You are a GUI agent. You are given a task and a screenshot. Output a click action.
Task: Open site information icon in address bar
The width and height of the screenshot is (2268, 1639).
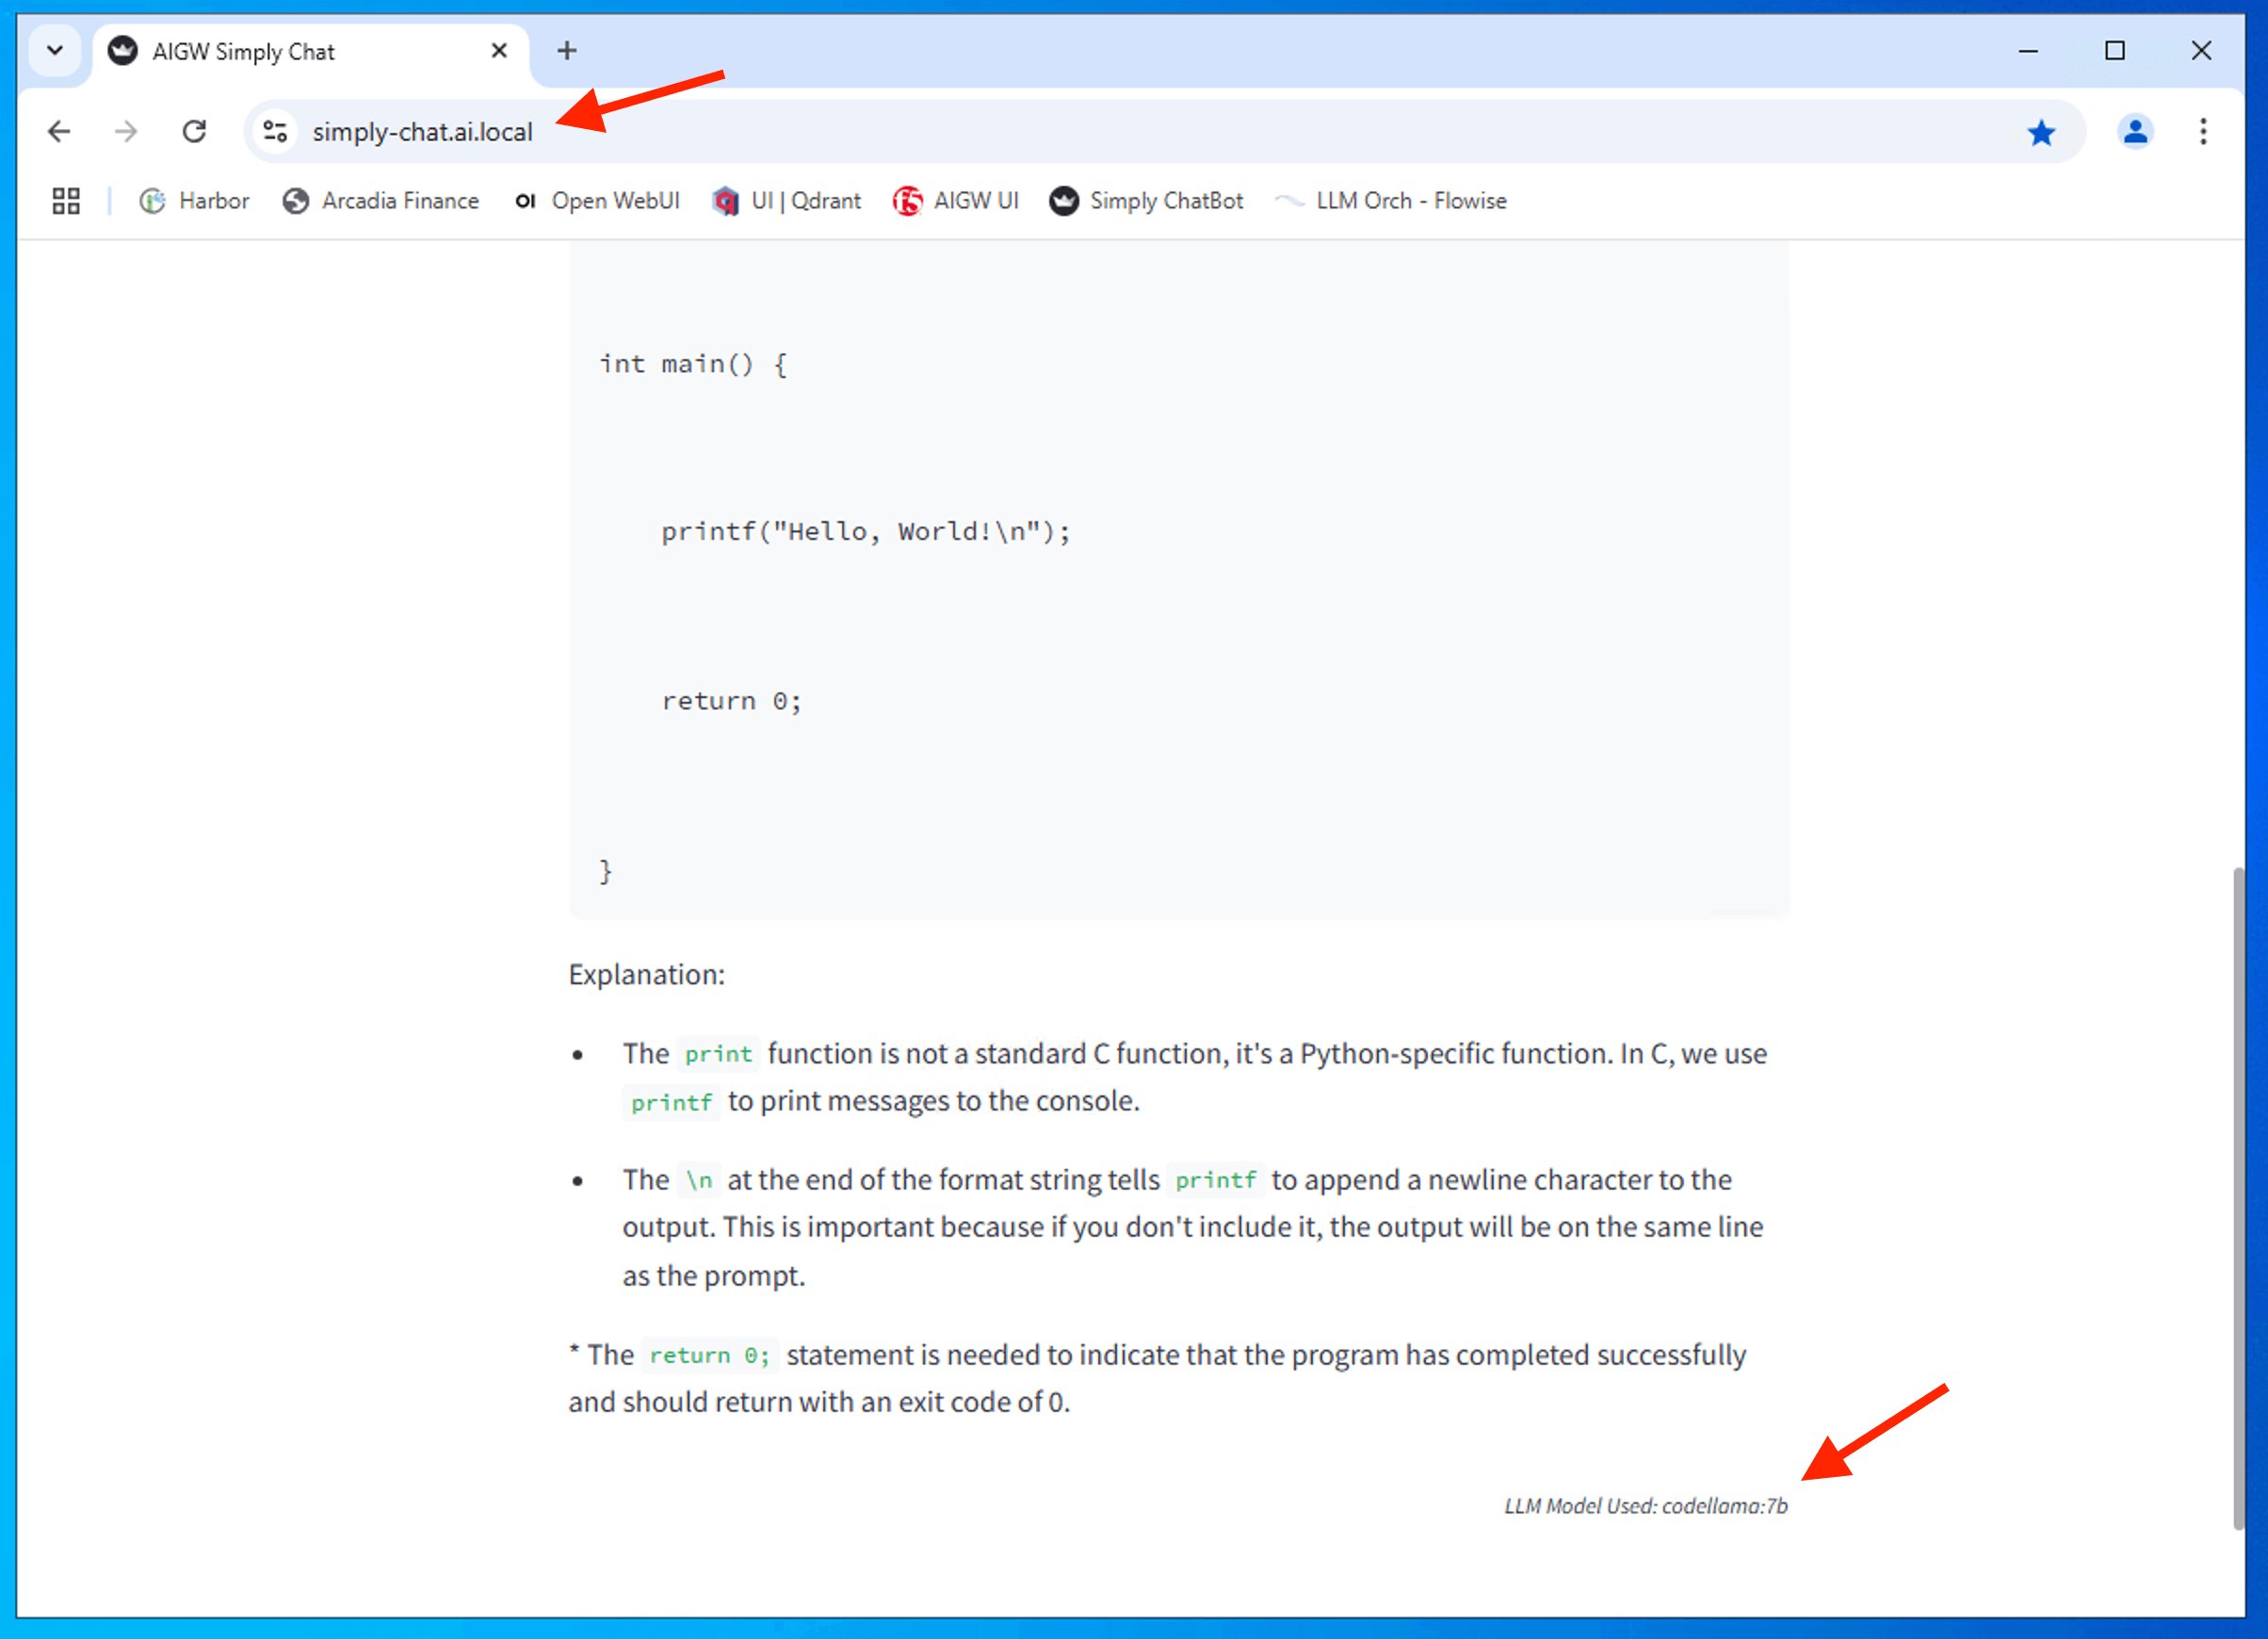pyautogui.click(x=275, y=131)
